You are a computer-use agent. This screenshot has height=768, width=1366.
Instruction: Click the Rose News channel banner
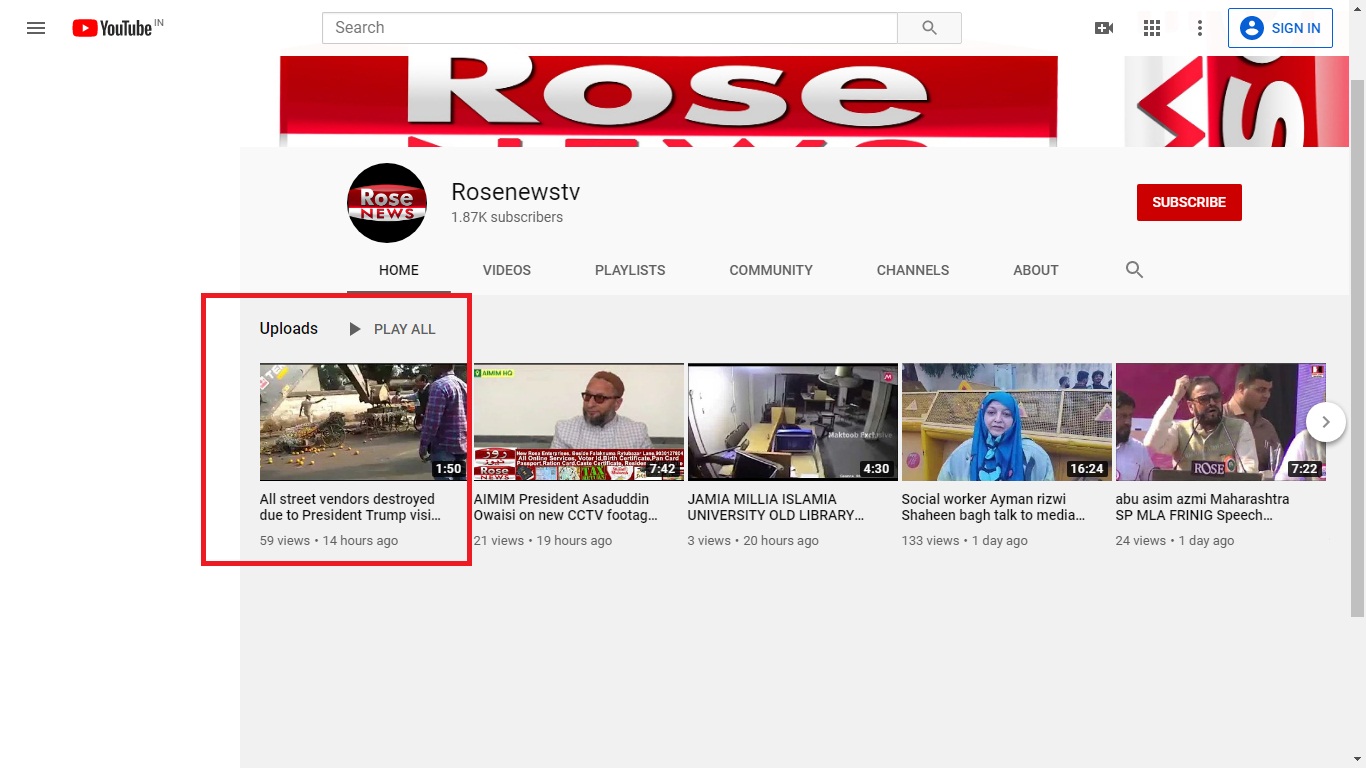[x=795, y=101]
